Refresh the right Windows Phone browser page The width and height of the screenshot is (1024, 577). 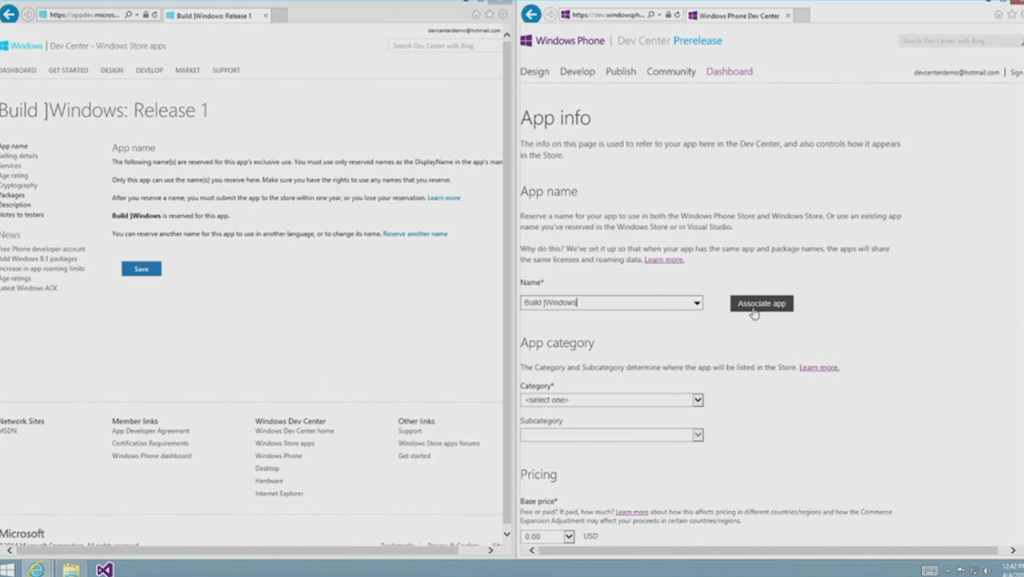coord(677,14)
